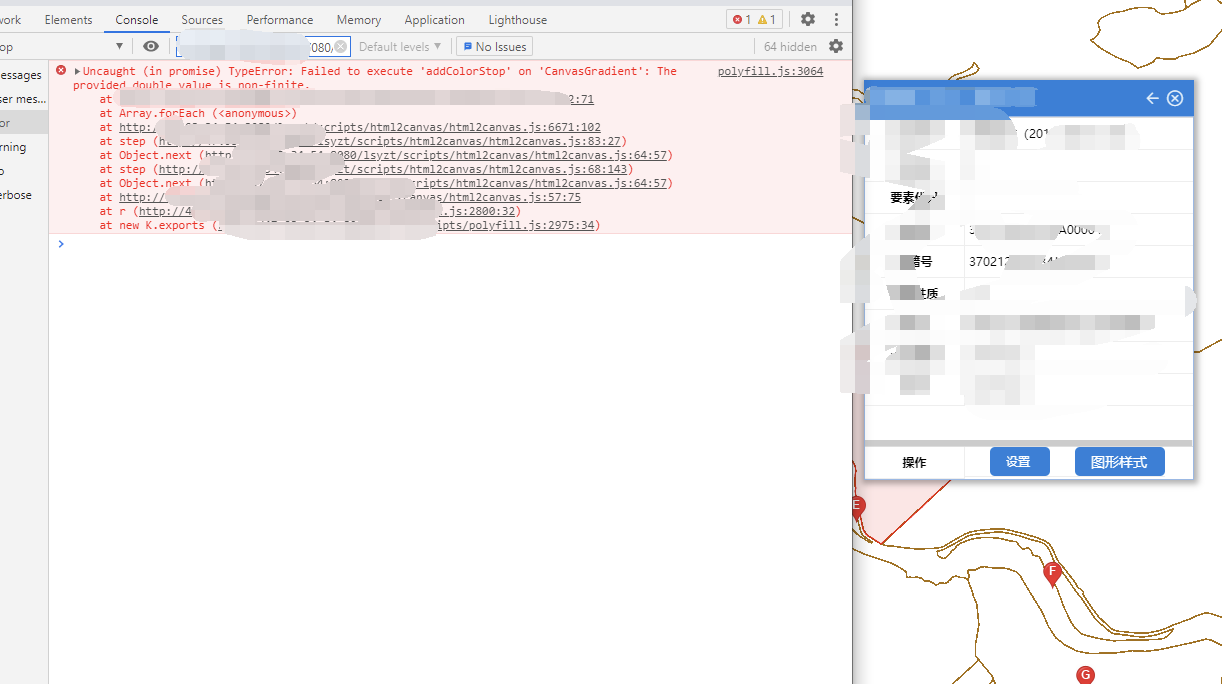Click the 操作 label in popup
Viewport: 1222px width, 684px height.
pos(914,462)
